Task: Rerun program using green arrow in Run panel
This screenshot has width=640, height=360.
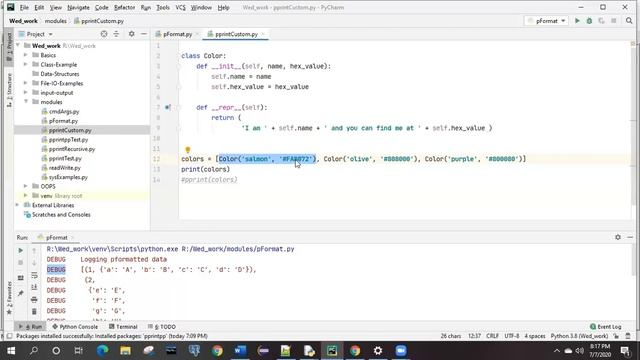Action: 20,250
